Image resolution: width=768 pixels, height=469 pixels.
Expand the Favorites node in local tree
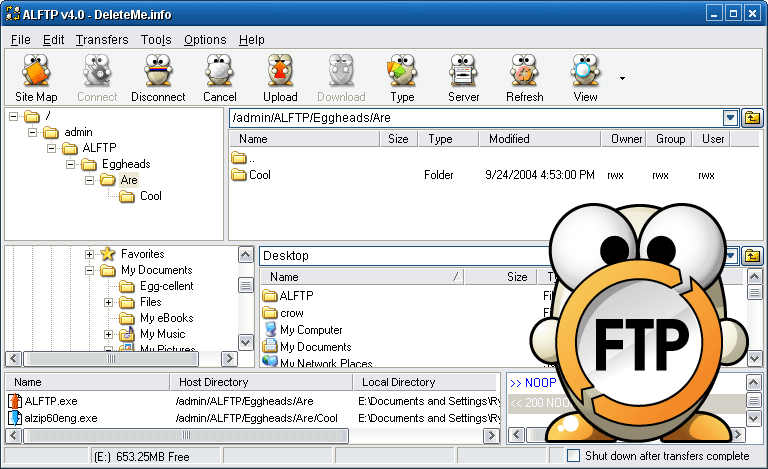[90, 254]
